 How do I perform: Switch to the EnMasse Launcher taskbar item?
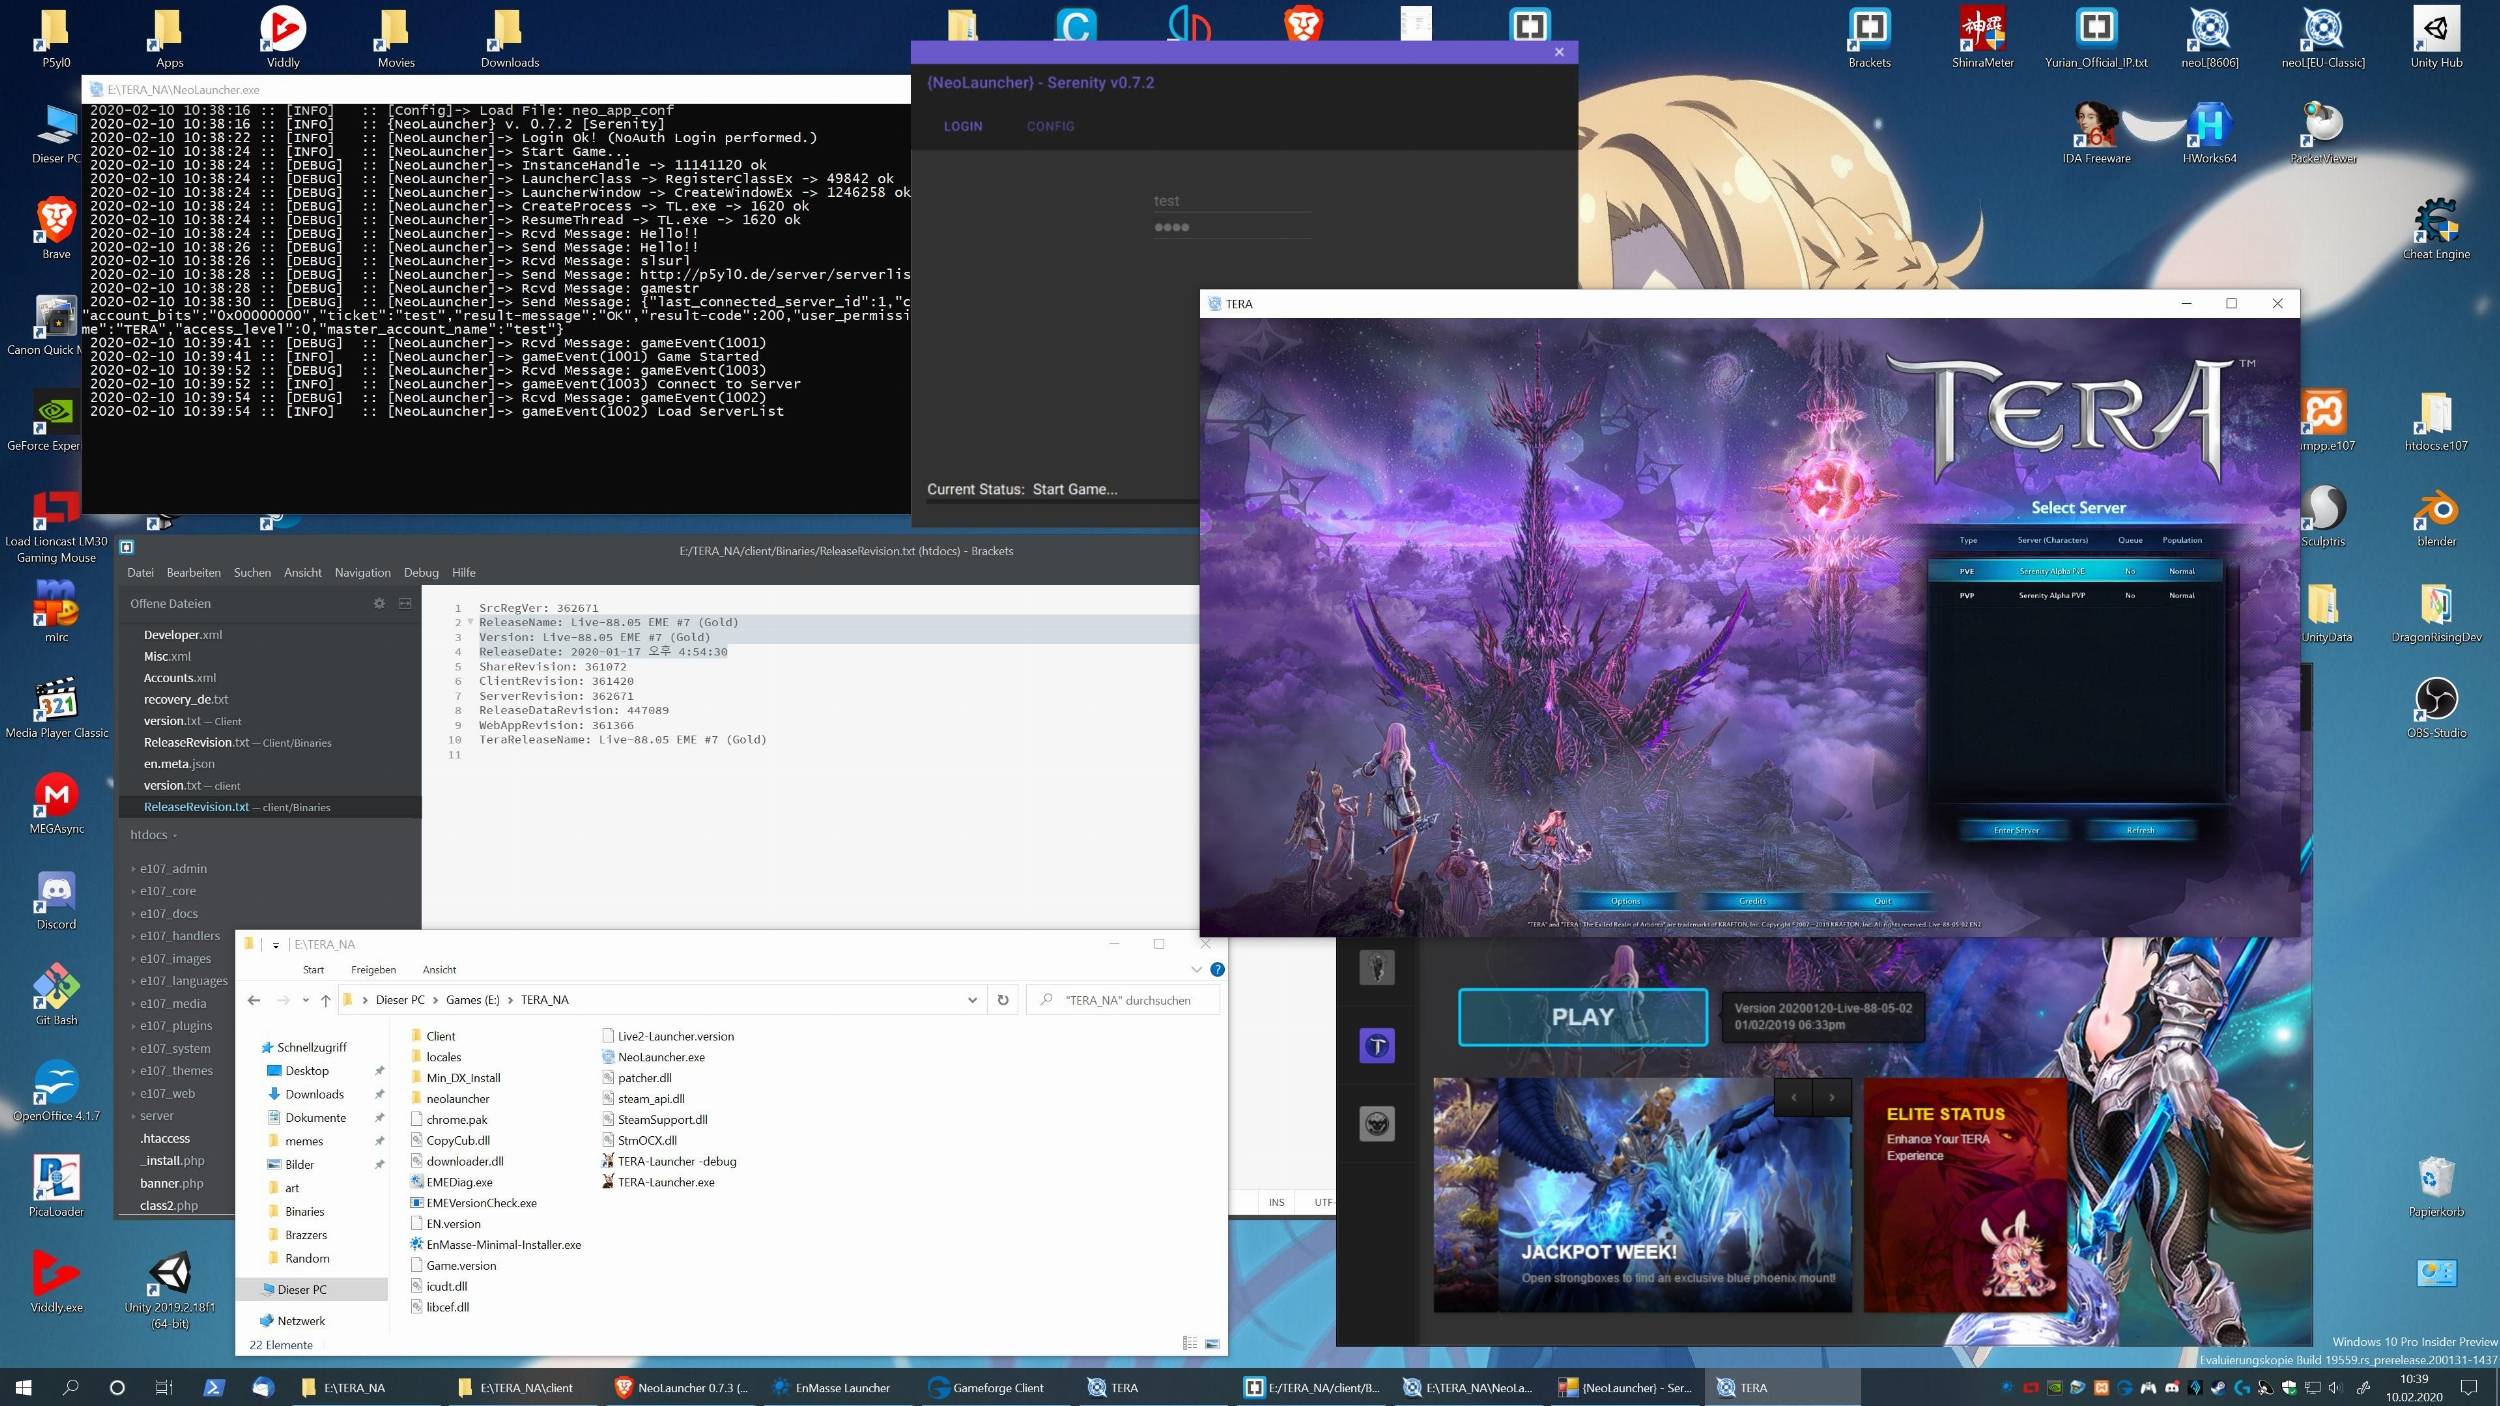(832, 1387)
